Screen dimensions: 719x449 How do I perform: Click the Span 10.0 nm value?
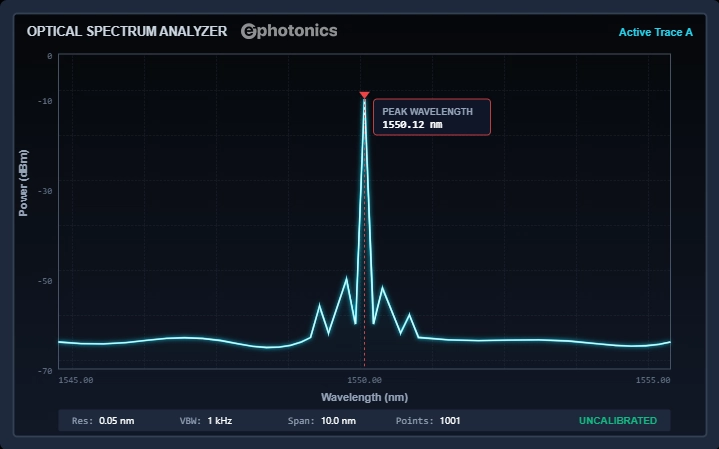321,421
